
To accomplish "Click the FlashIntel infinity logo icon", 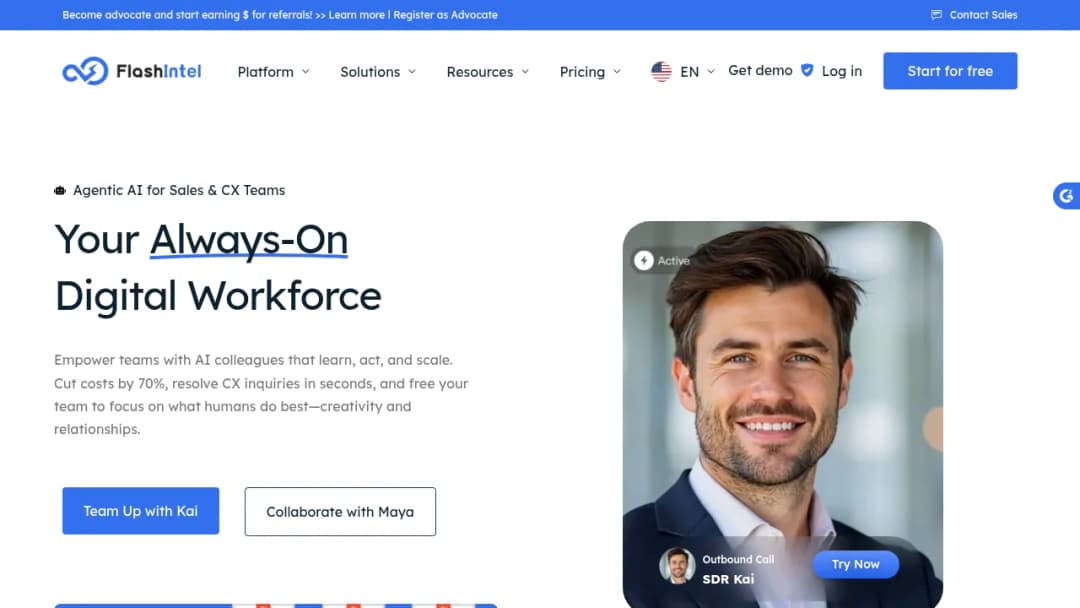I will pos(85,71).
